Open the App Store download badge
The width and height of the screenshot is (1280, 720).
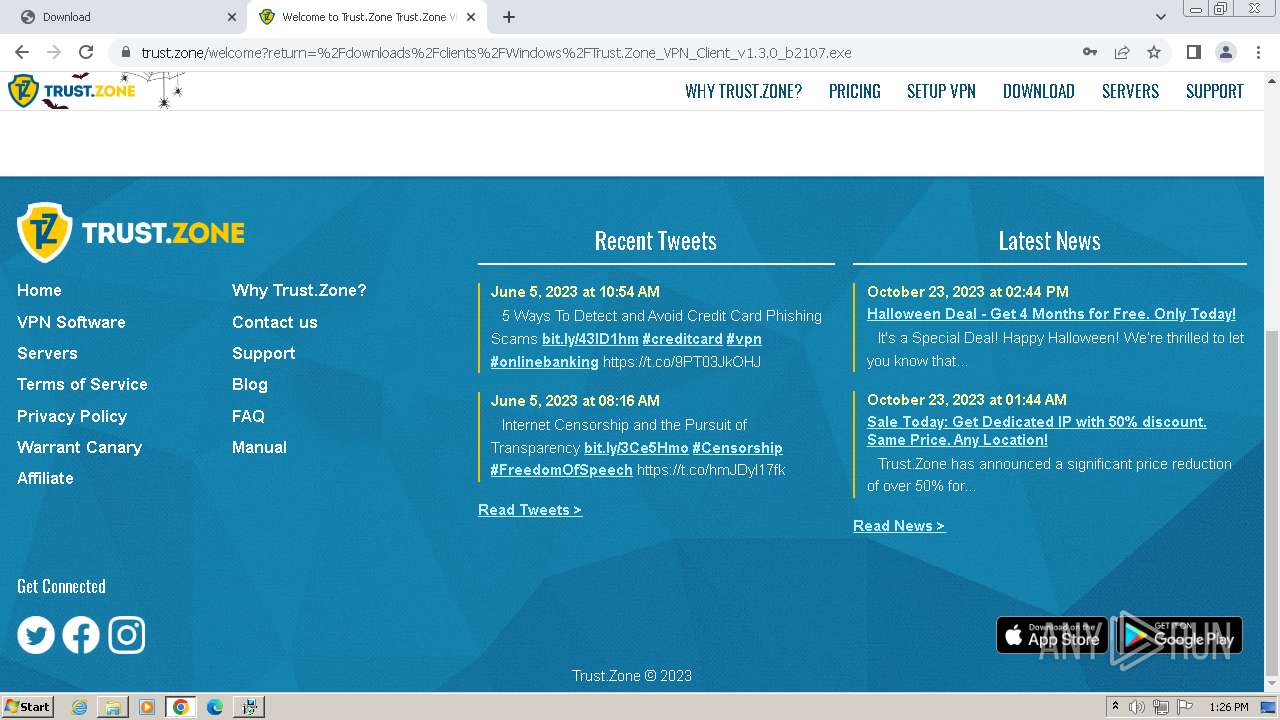point(1052,635)
